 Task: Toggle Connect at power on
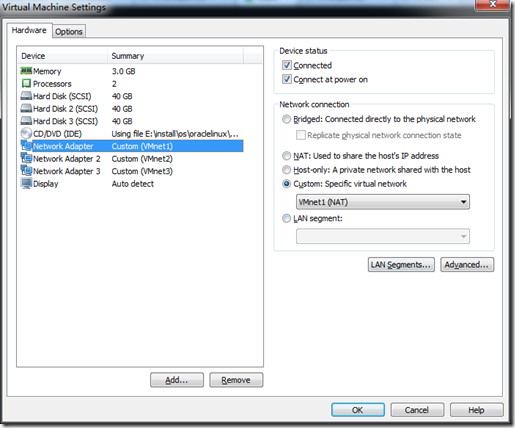pos(287,79)
